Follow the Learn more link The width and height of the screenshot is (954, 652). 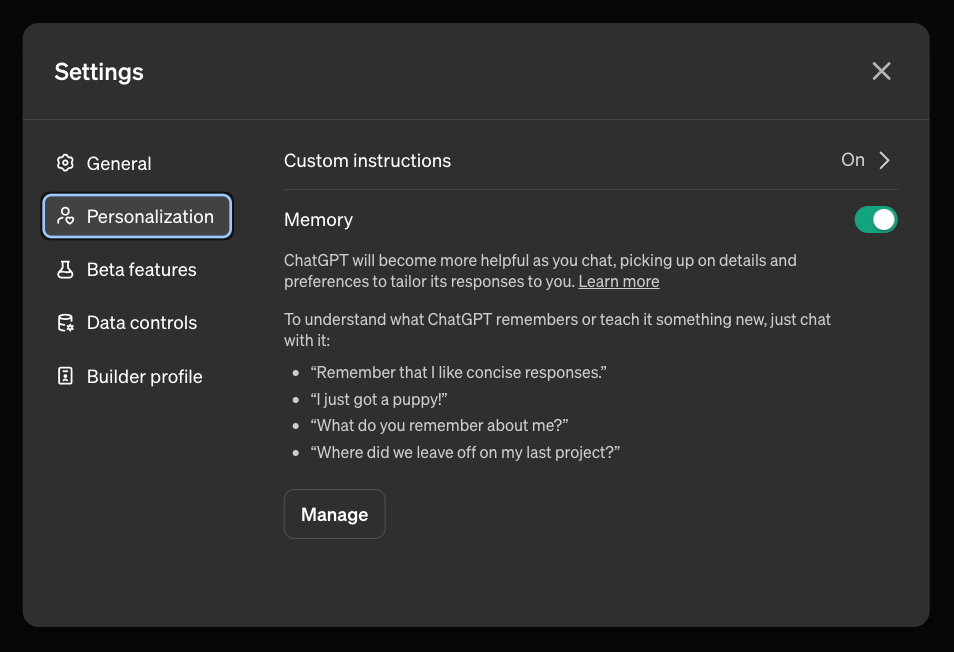click(x=618, y=282)
